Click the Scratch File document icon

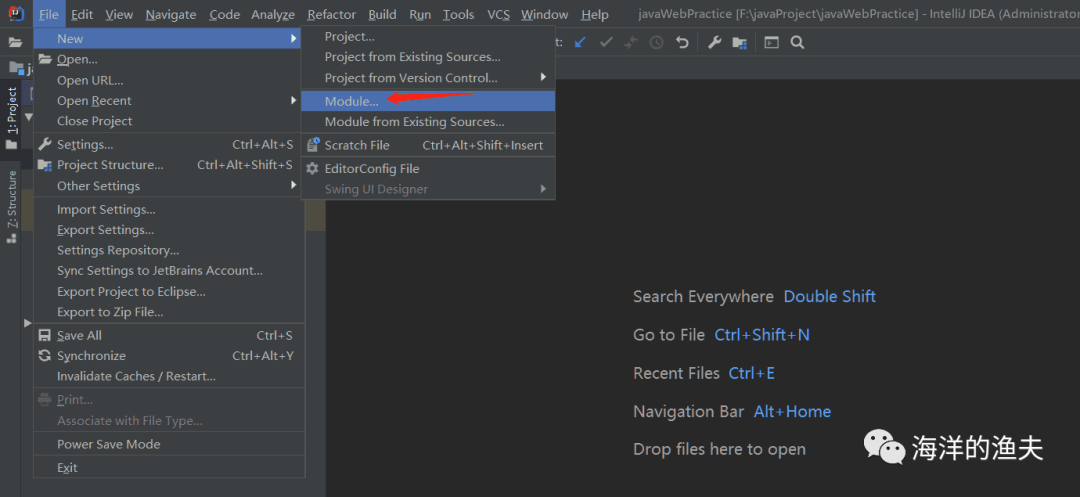(x=313, y=145)
